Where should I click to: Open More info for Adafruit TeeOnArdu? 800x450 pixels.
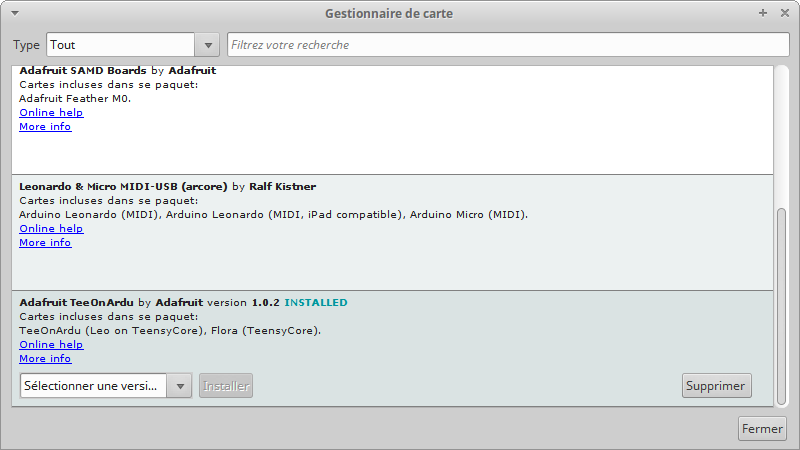[x=45, y=359]
